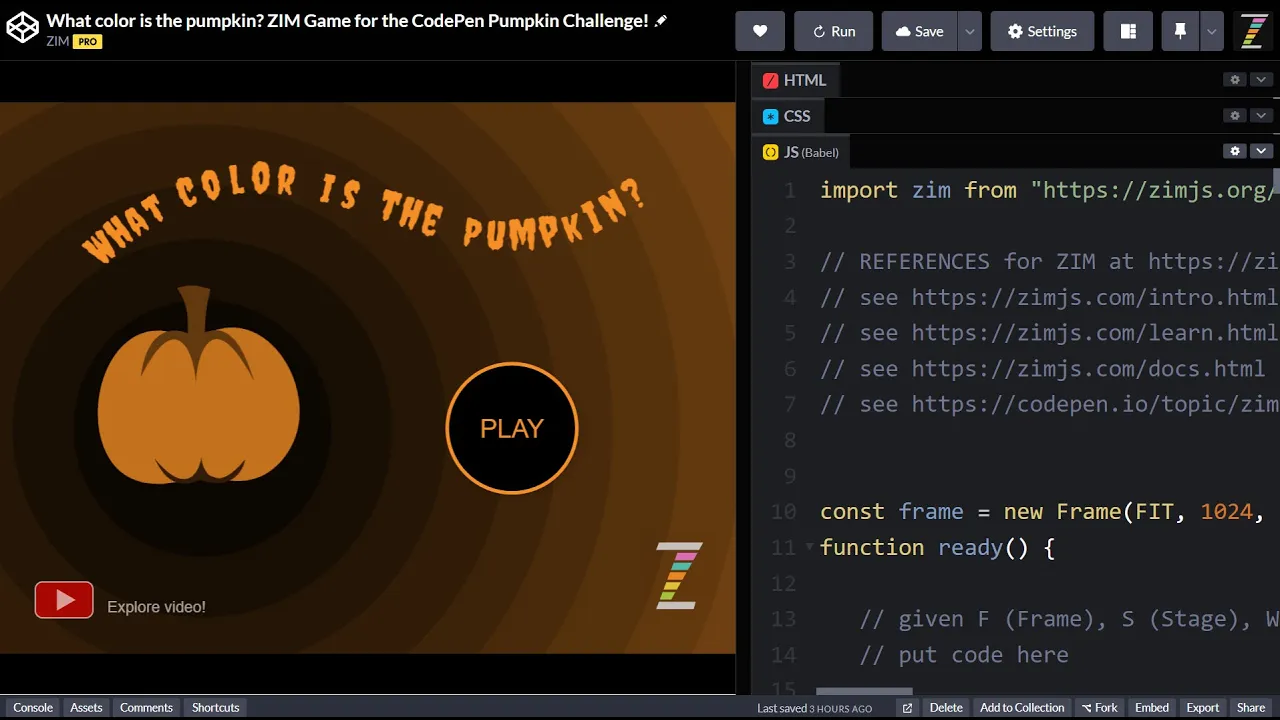The image size is (1280, 720).
Task: Click the ZIM logo in the preview
Action: pyautogui.click(x=679, y=575)
